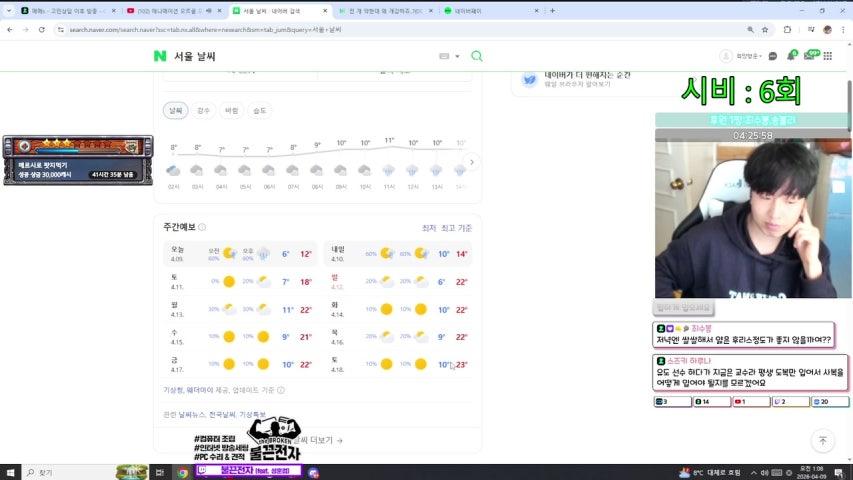Open the 날씨뉴스 related link
Screen dimensions: 853x480
(x=193, y=415)
